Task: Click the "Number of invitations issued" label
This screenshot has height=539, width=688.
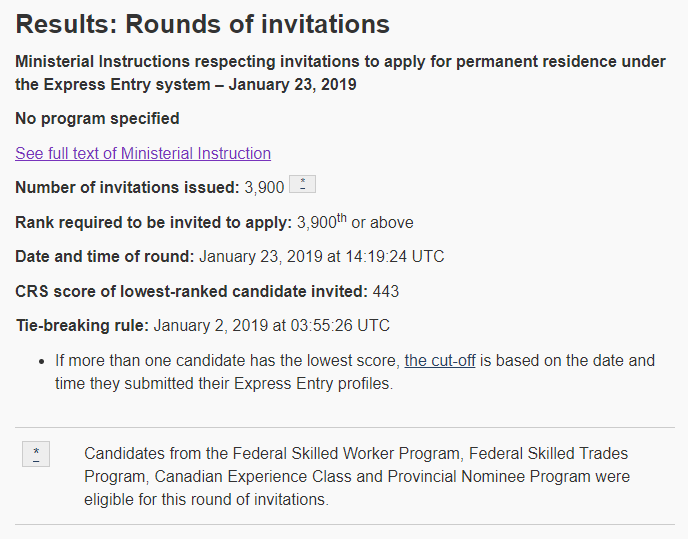Action: click(x=127, y=187)
